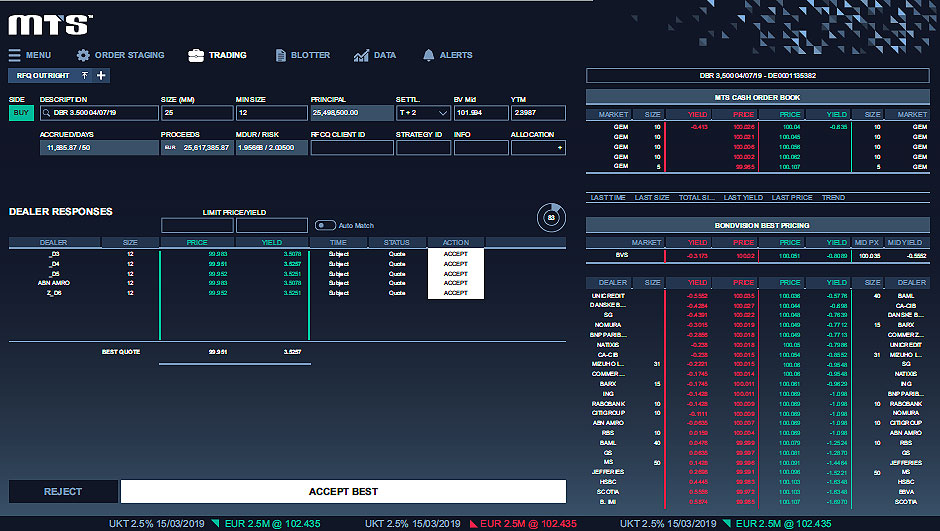
Task: Open the ALERTS menu item
Action: point(456,55)
